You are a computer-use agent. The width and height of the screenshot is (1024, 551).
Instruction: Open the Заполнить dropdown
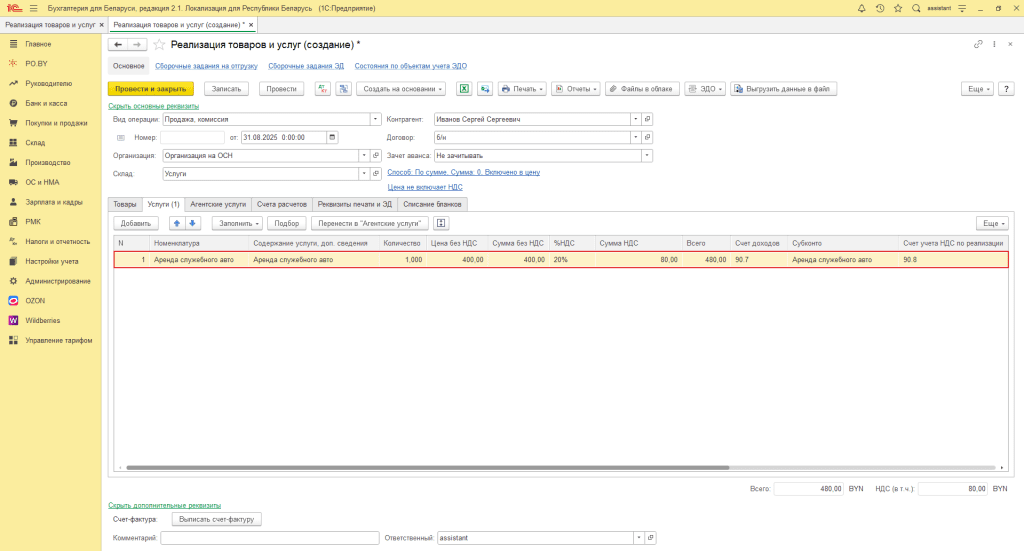click(237, 223)
